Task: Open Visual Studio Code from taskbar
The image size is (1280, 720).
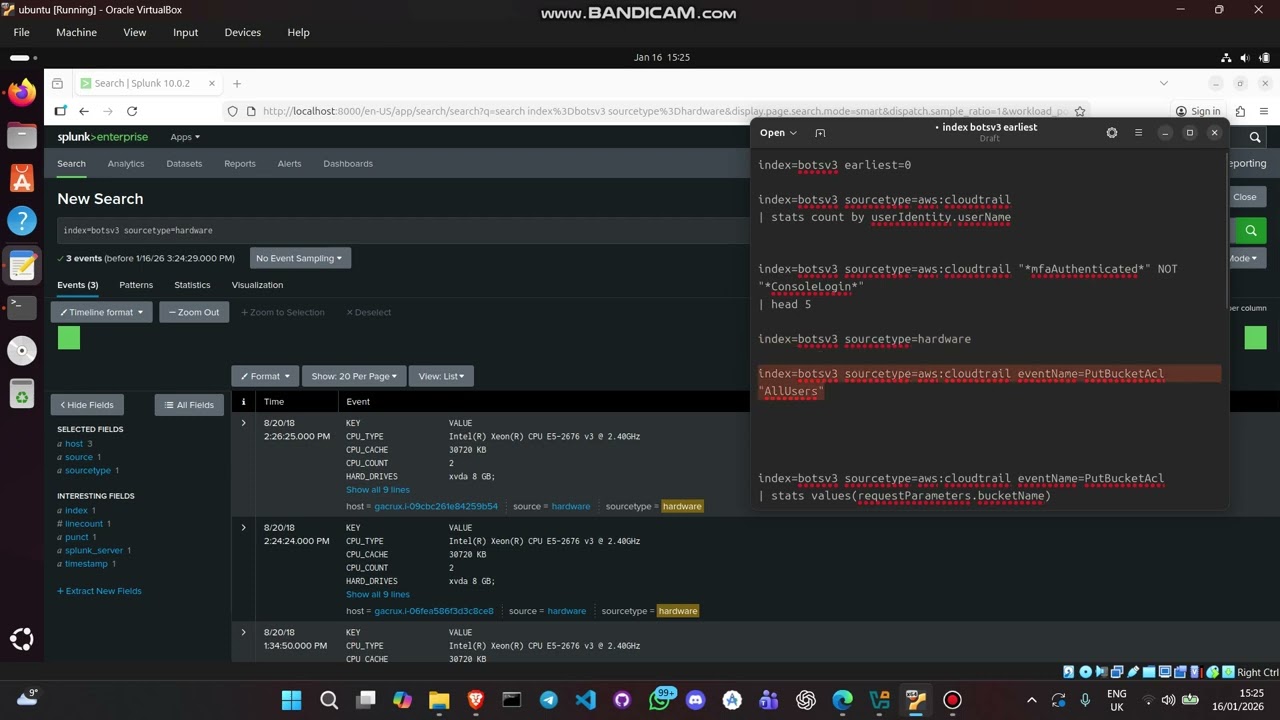Action: pos(586,699)
